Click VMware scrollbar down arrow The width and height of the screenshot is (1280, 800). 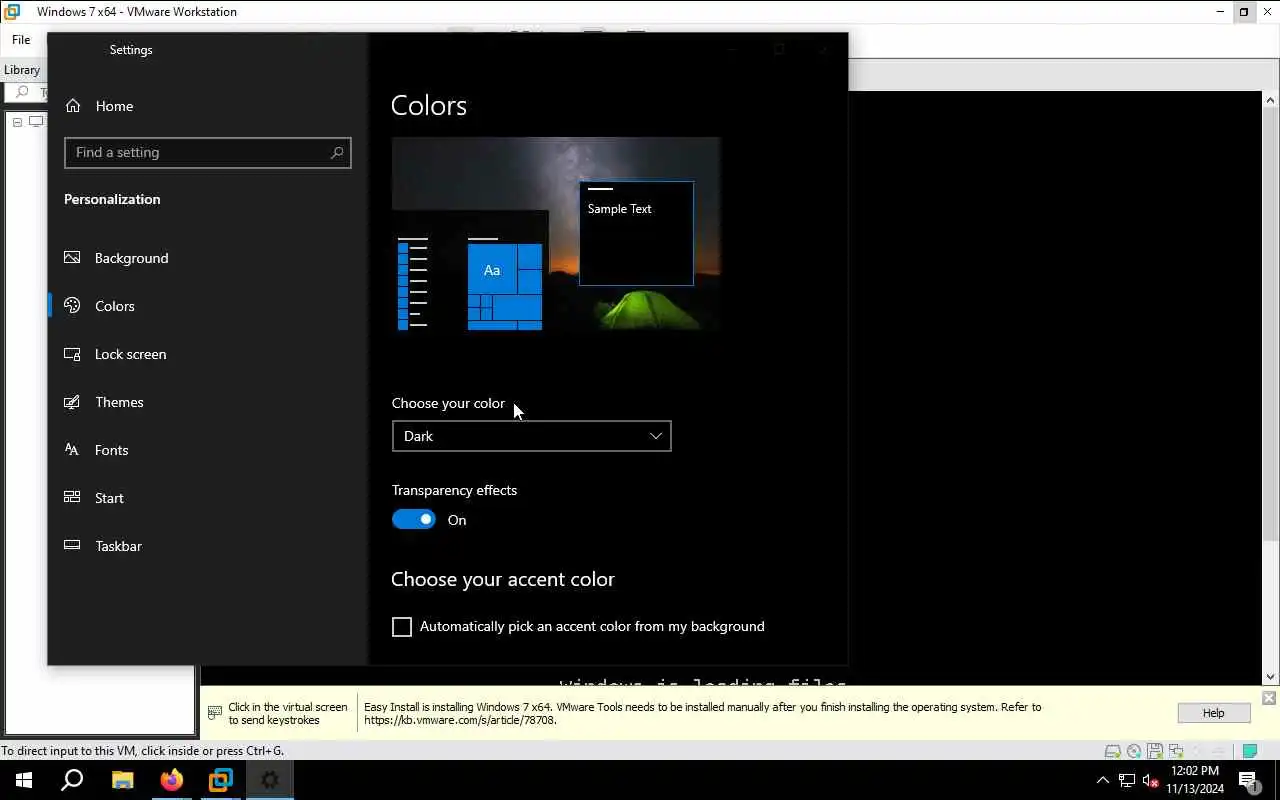click(1271, 677)
